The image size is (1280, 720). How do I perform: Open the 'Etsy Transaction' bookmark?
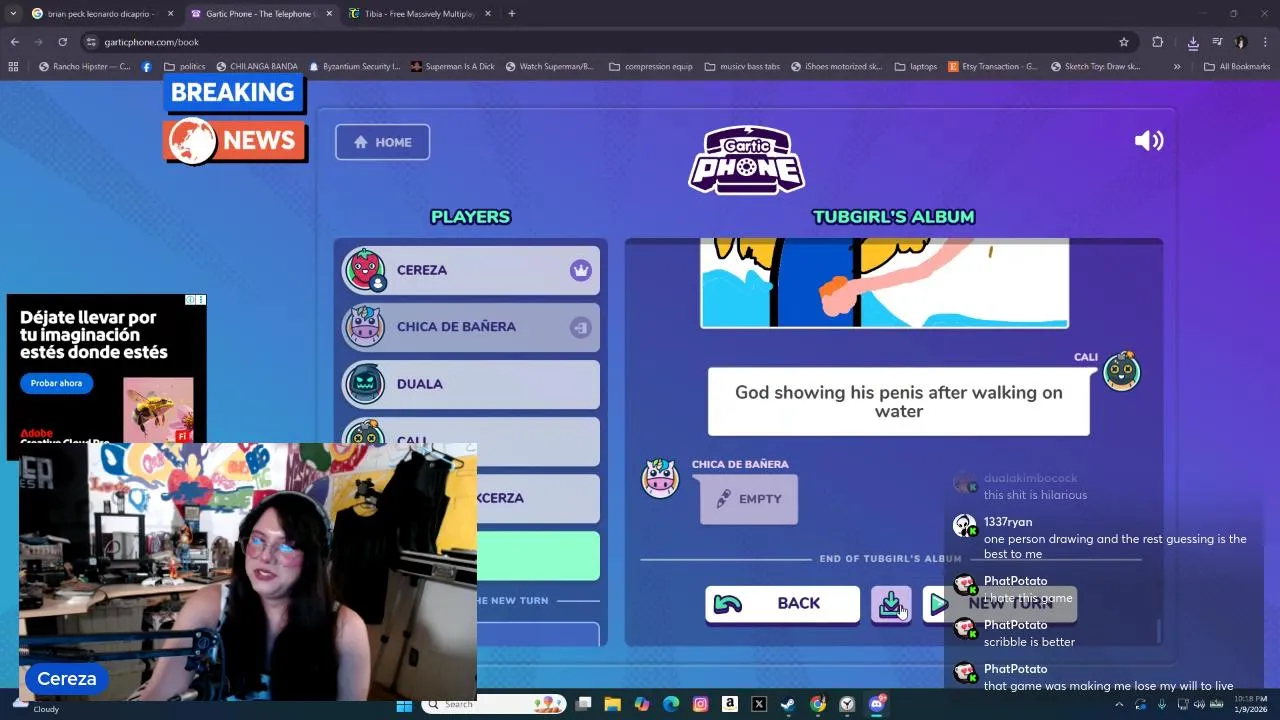tap(992, 67)
